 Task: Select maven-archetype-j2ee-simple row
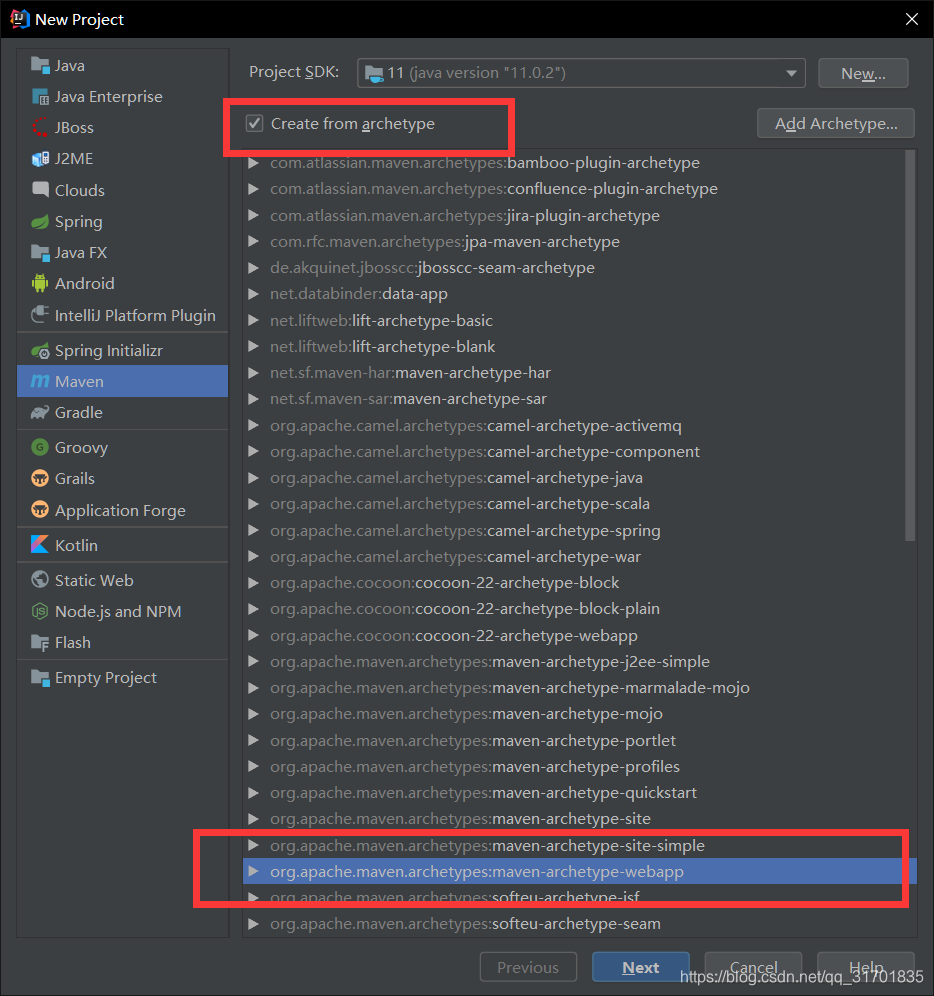579,661
